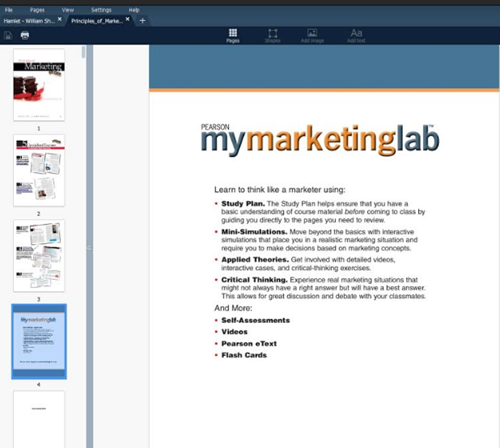500x448 pixels.
Task: Click the print icon
Action: [x=25, y=35]
